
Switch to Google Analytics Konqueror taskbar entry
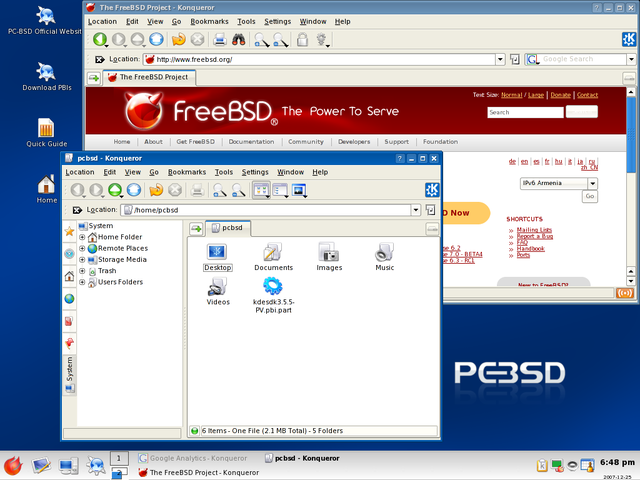pyautogui.click(x=192, y=458)
